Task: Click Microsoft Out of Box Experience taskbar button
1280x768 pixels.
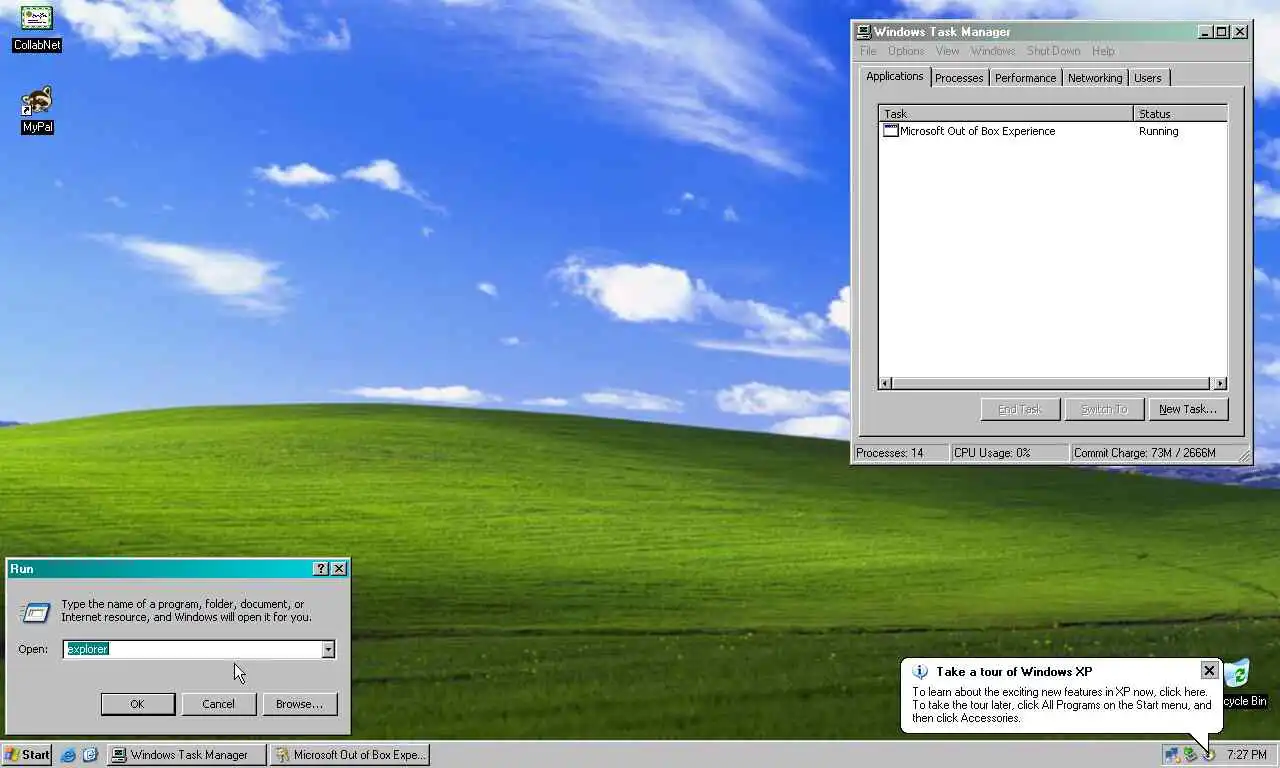Action: [350, 755]
